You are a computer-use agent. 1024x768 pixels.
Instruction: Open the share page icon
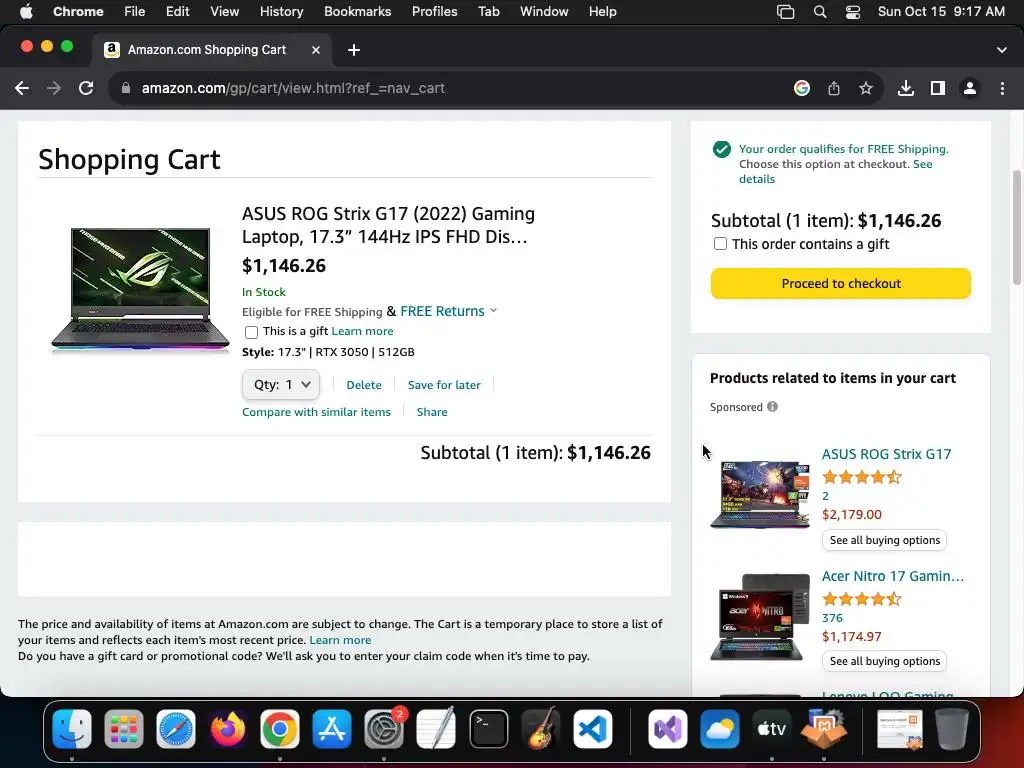pyautogui.click(x=834, y=88)
